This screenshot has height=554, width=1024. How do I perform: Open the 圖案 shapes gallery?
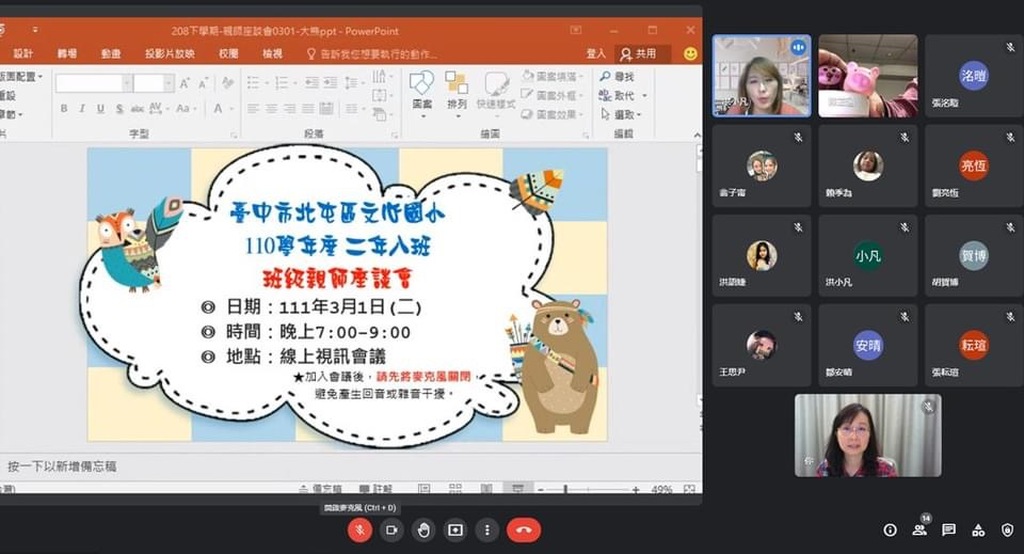pyautogui.click(x=422, y=93)
